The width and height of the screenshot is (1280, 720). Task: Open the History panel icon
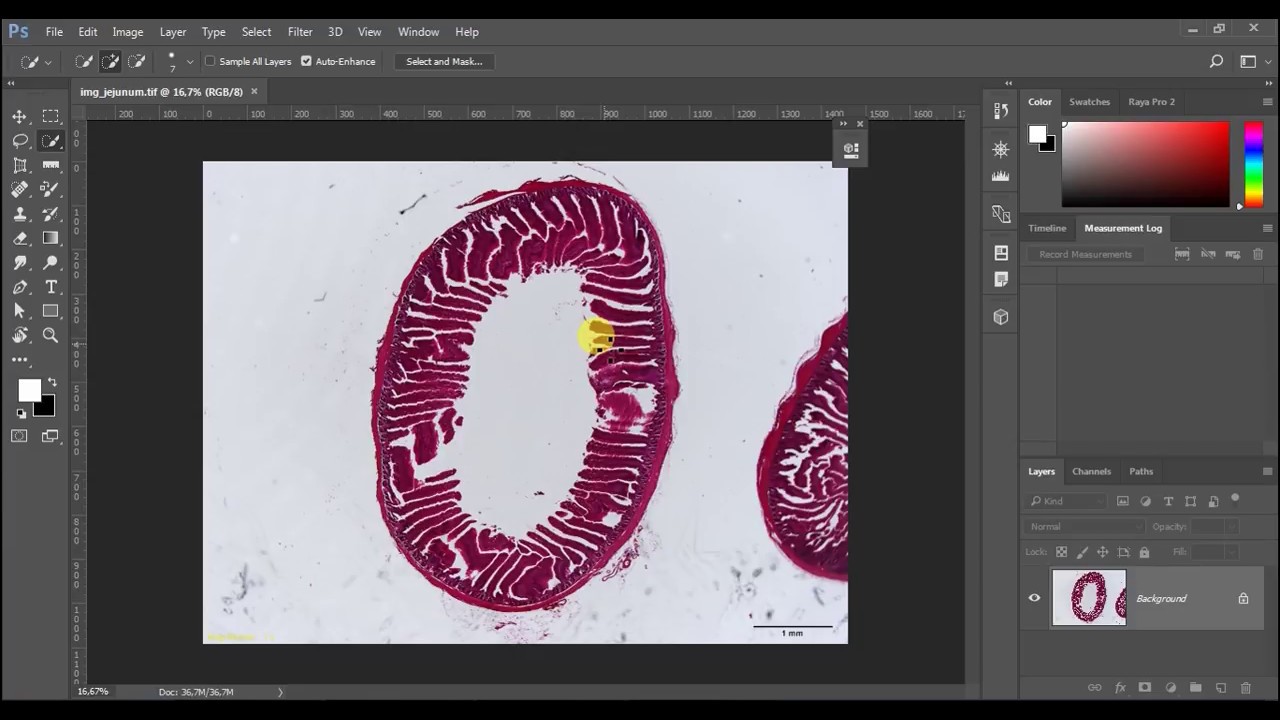tap(1001, 111)
